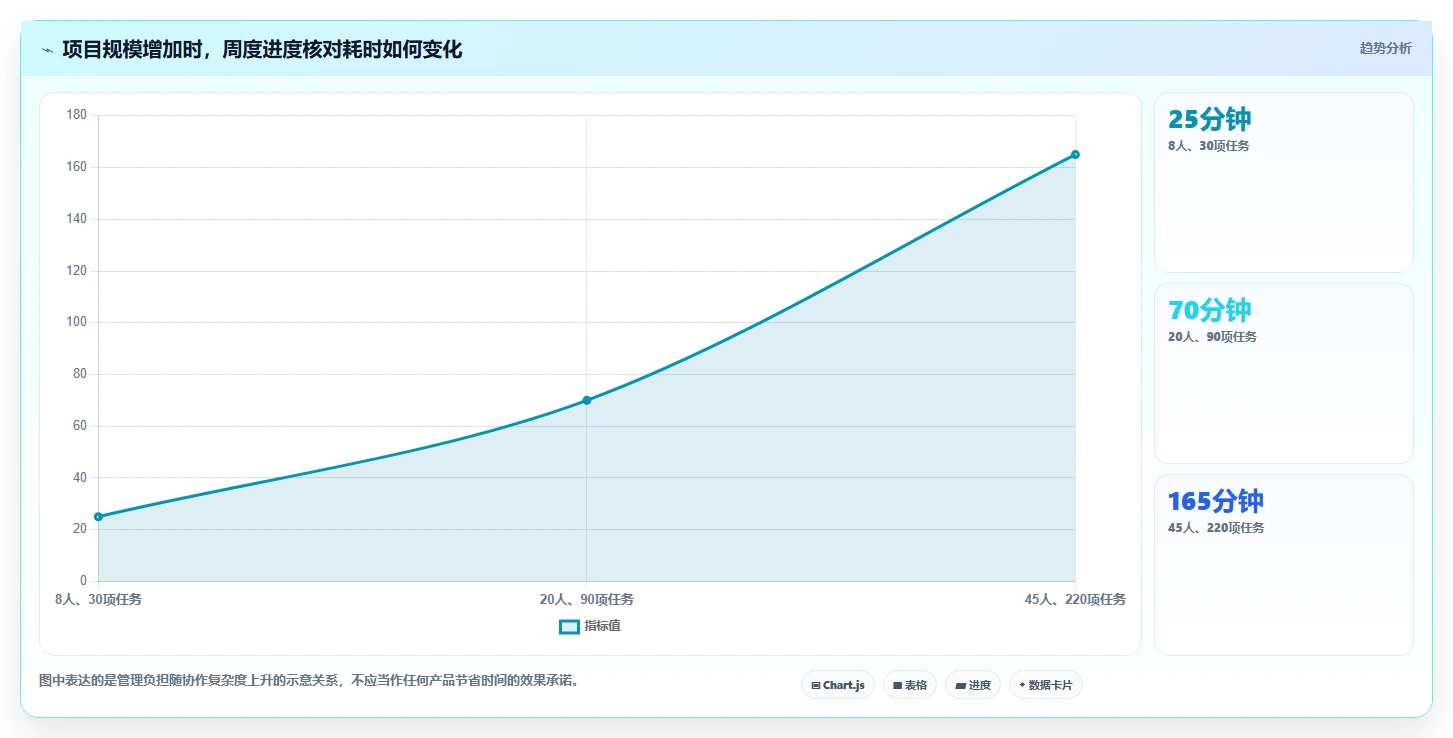Select the 进度 tag chip
The height and width of the screenshot is (738, 1453).
[973, 685]
